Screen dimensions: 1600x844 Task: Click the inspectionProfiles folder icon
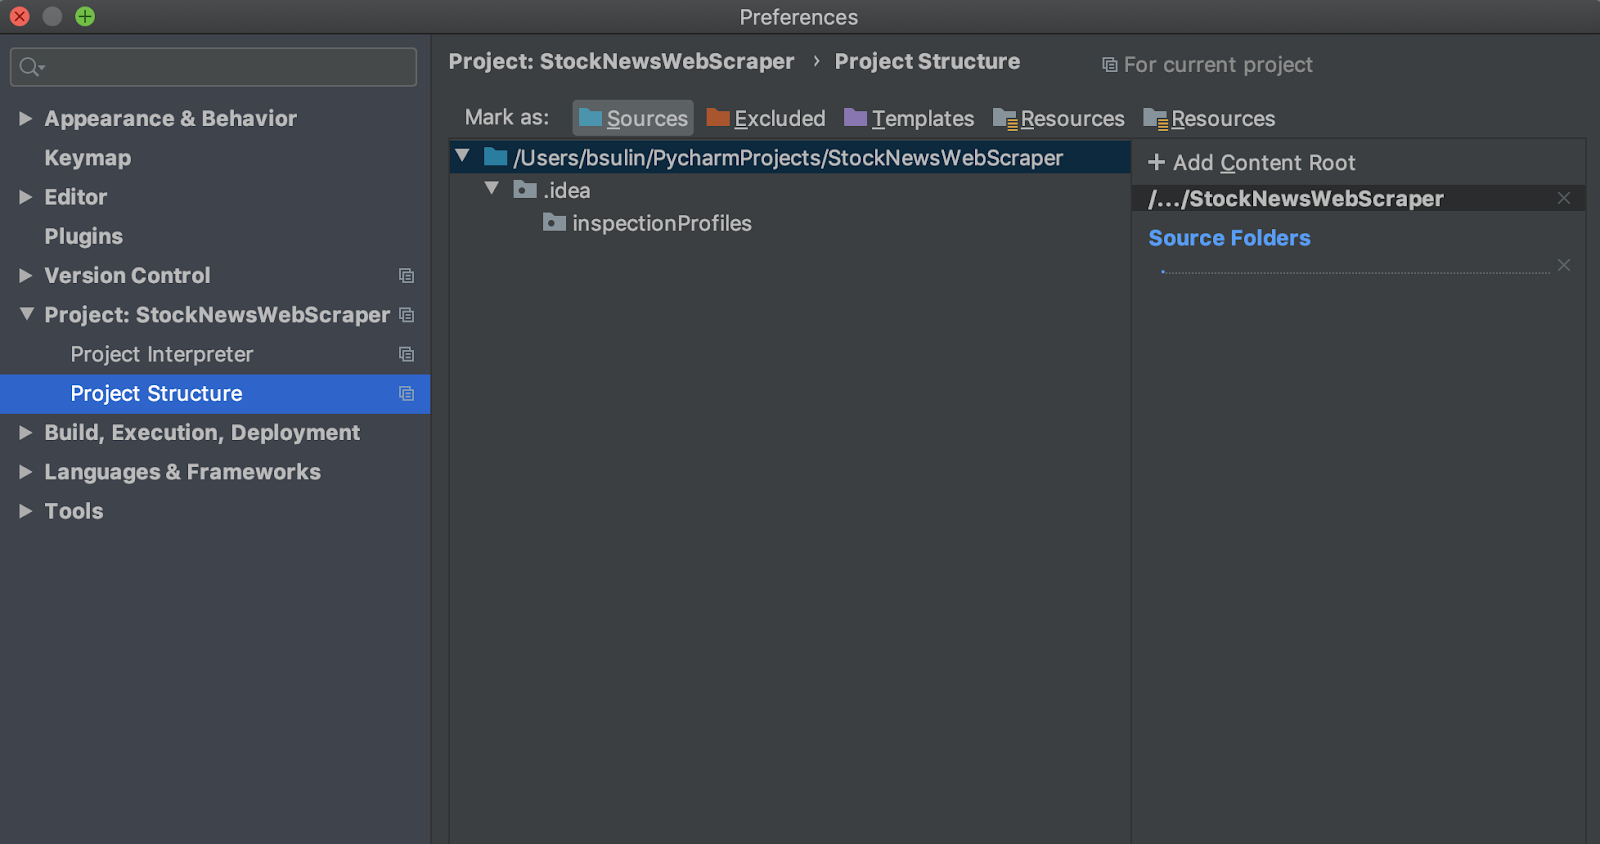554,222
